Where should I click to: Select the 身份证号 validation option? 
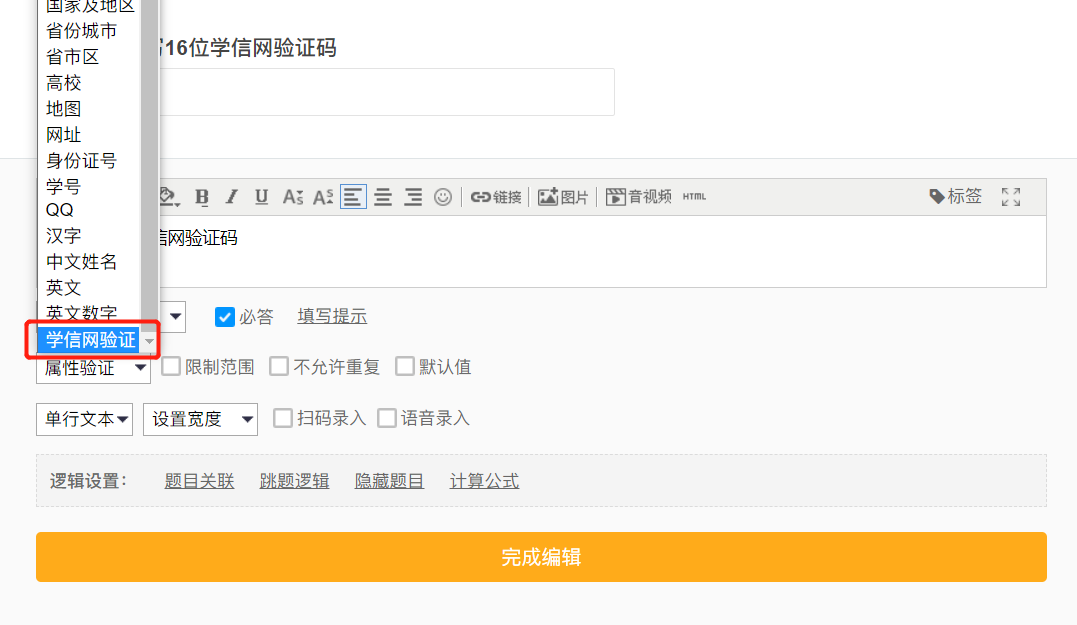82,161
